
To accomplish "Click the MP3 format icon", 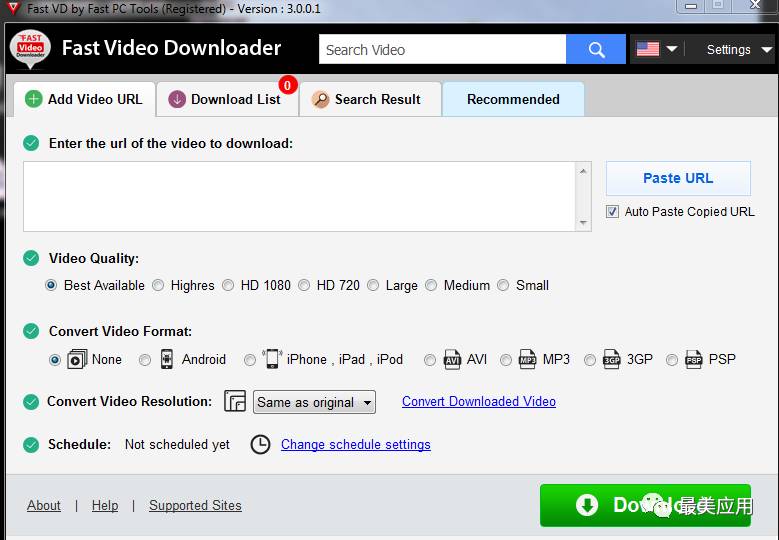I will (x=528, y=360).
